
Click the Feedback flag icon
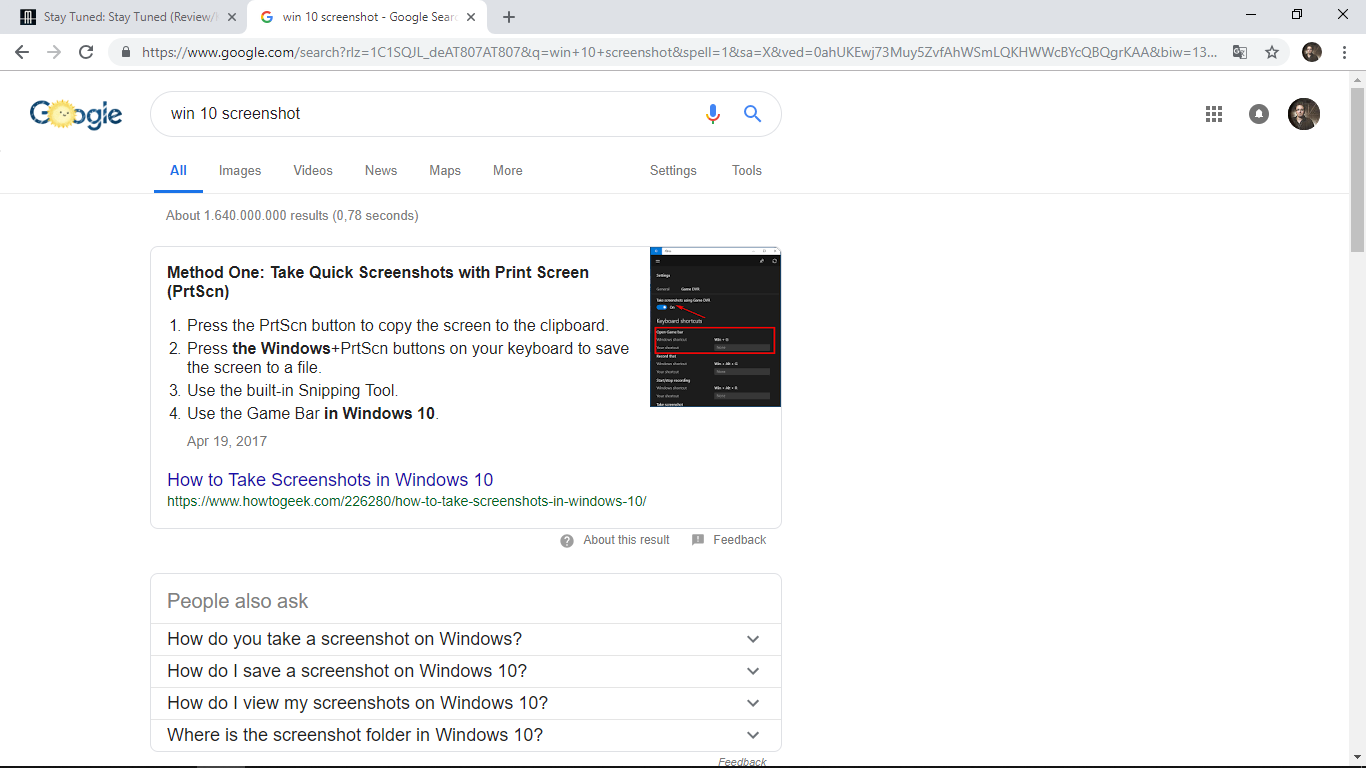tap(698, 540)
